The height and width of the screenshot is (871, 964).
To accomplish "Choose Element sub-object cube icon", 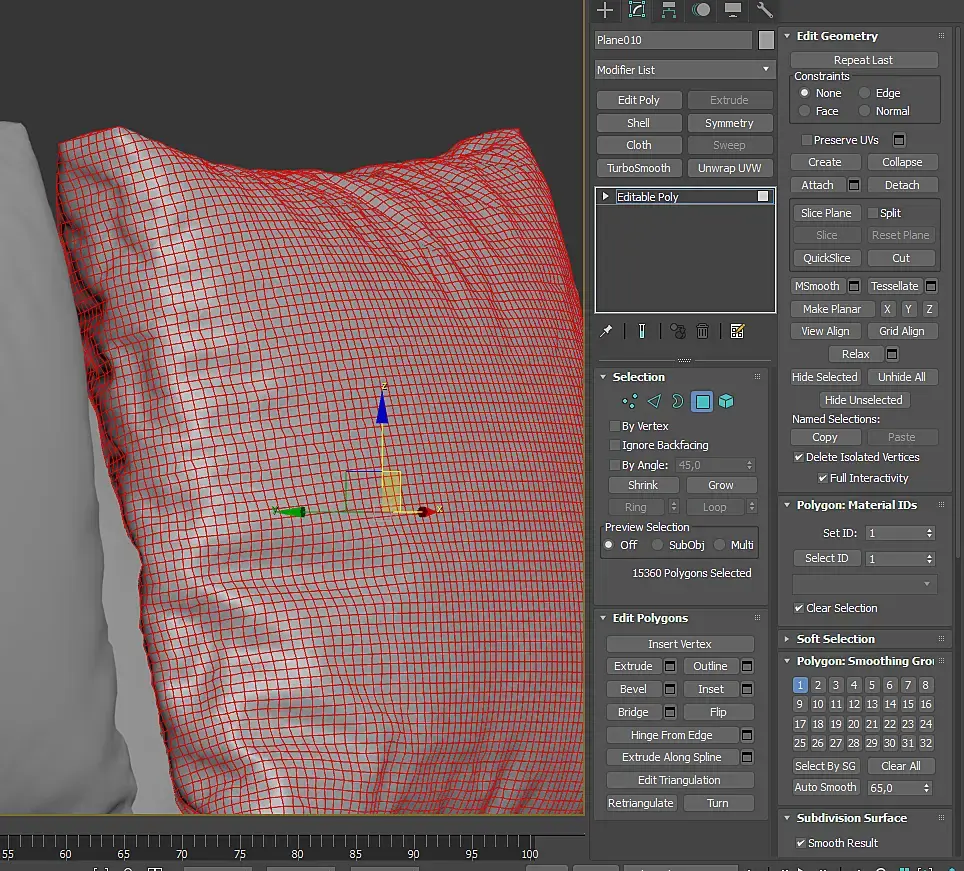I will point(726,401).
